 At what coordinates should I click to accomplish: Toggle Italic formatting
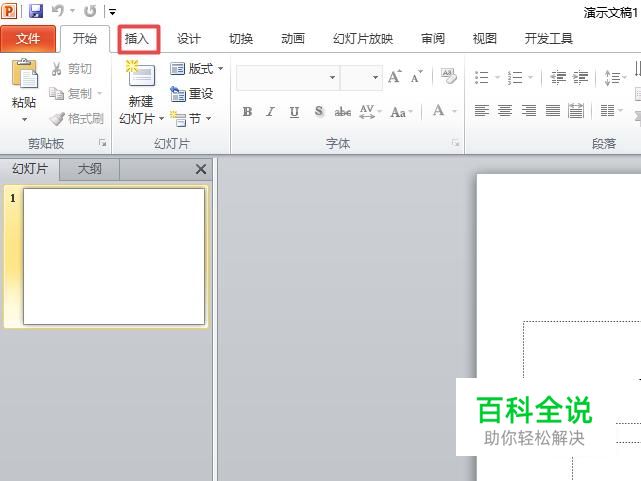[271, 111]
